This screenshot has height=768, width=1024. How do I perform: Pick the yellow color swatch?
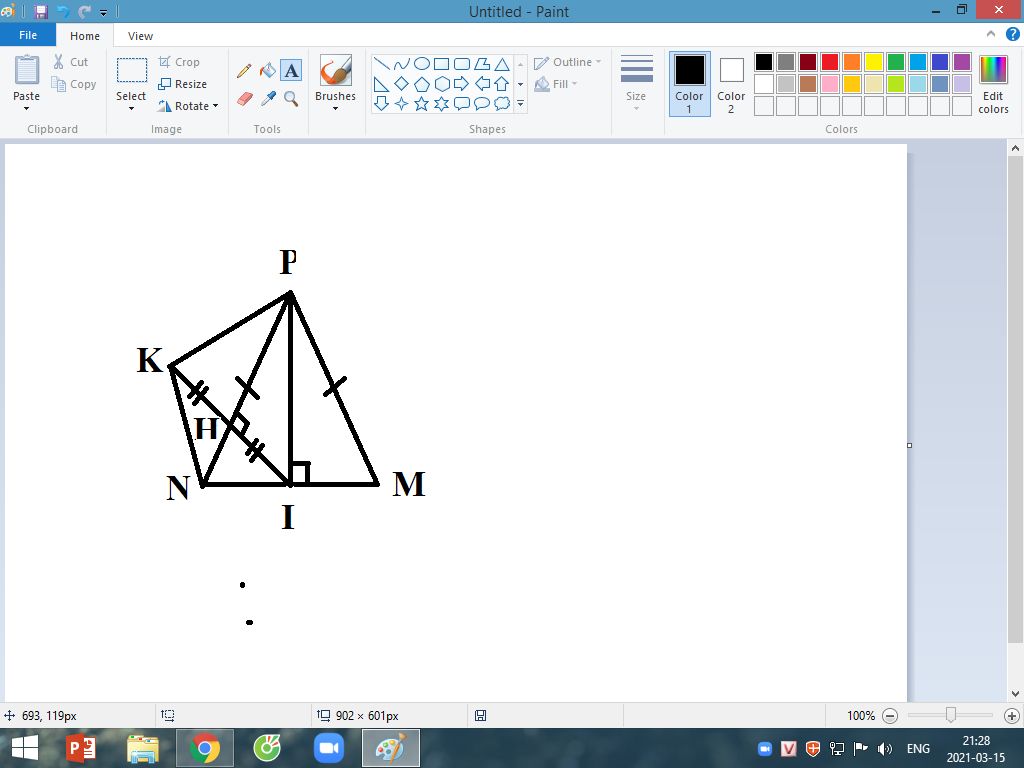coord(874,62)
